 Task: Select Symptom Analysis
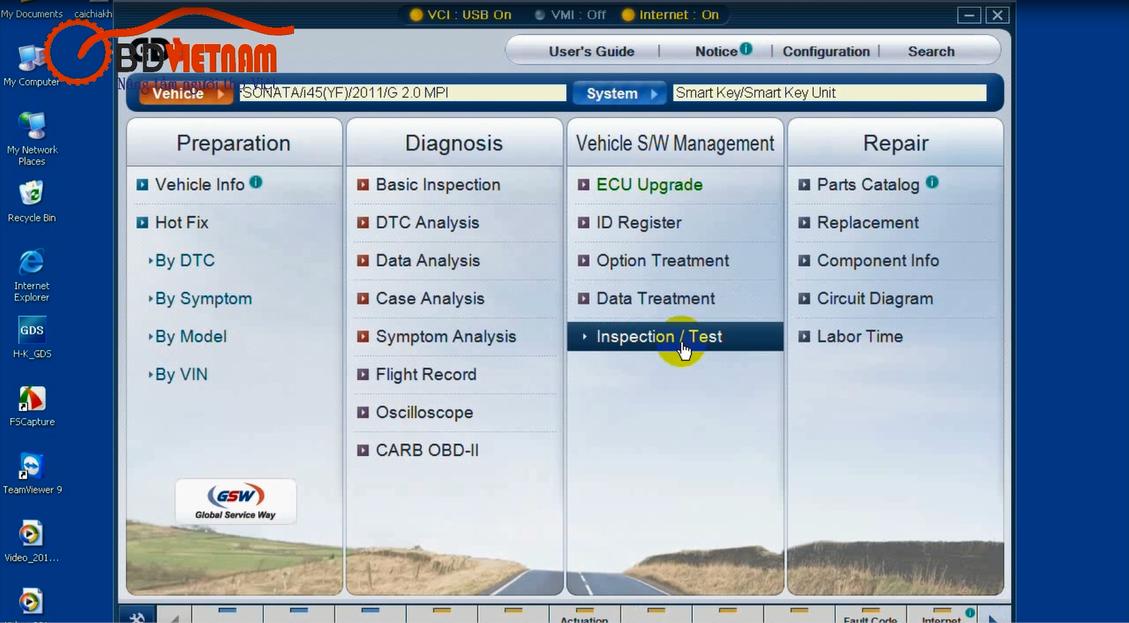pyautogui.click(x=446, y=336)
